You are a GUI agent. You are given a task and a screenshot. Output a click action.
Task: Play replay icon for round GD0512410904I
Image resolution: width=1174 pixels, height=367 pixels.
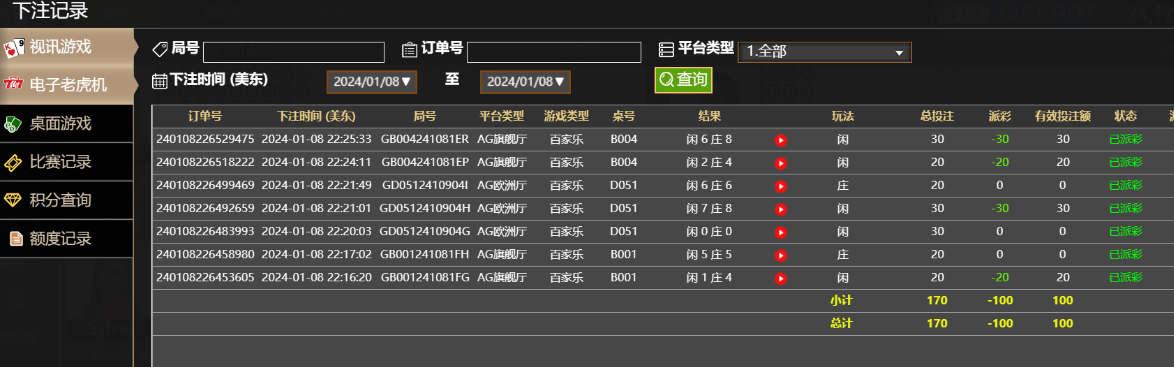point(780,186)
